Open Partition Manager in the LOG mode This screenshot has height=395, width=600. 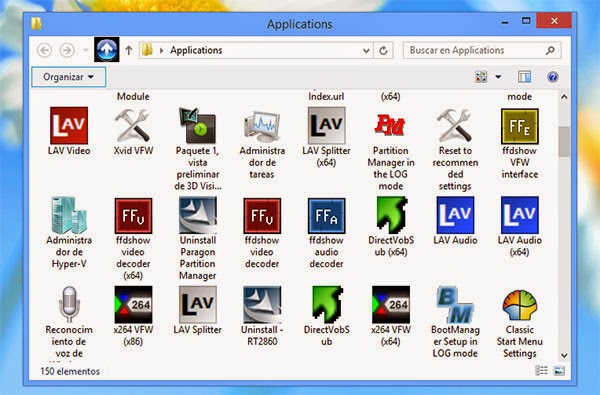tap(390, 126)
